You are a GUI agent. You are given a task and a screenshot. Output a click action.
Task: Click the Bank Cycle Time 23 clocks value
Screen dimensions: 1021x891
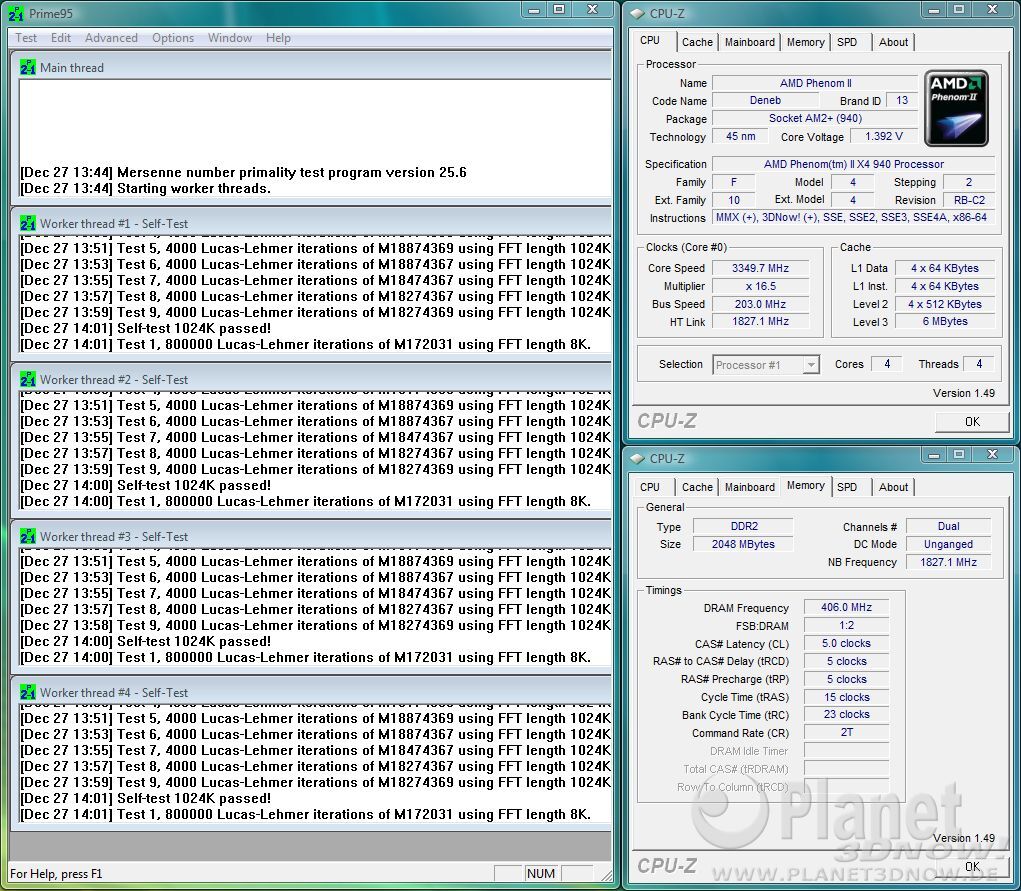[x=846, y=714]
